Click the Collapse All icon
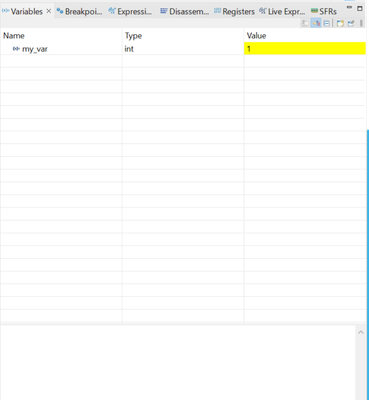The image size is (369, 400). coord(327,23)
